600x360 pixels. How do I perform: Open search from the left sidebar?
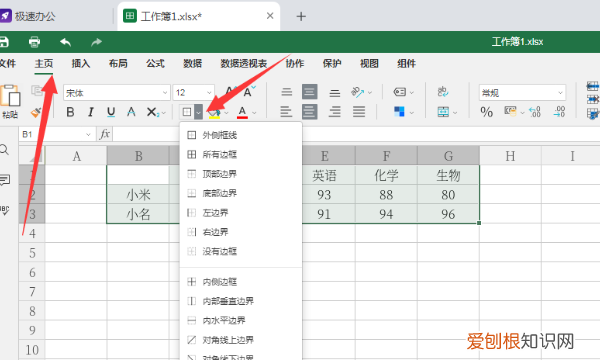(4, 150)
